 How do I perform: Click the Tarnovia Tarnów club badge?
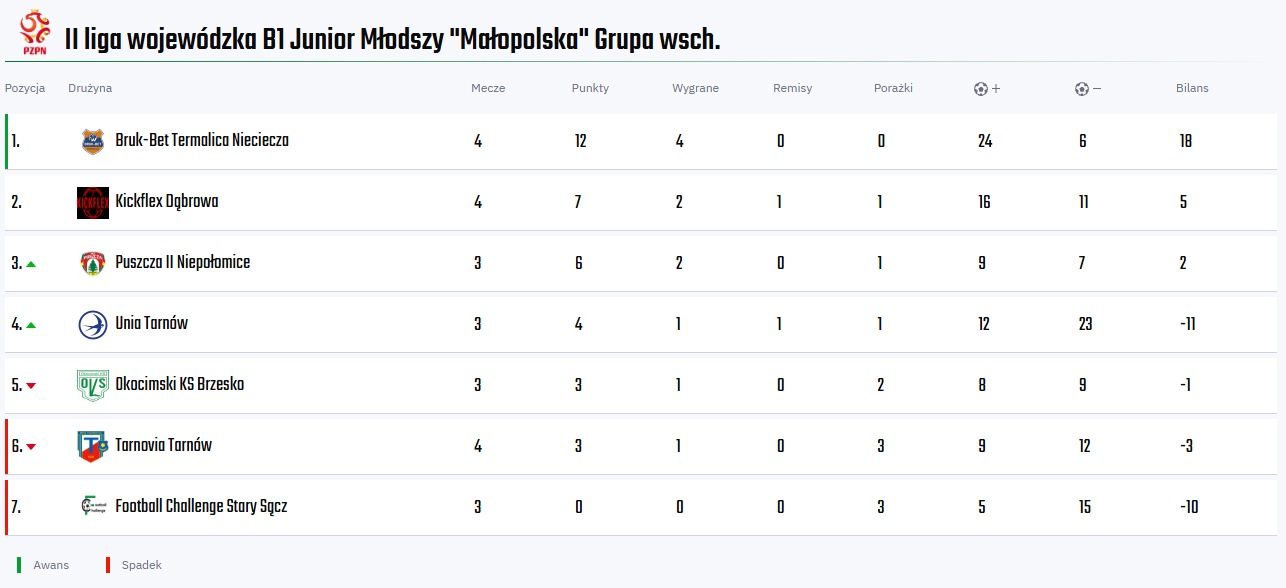[92, 446]
